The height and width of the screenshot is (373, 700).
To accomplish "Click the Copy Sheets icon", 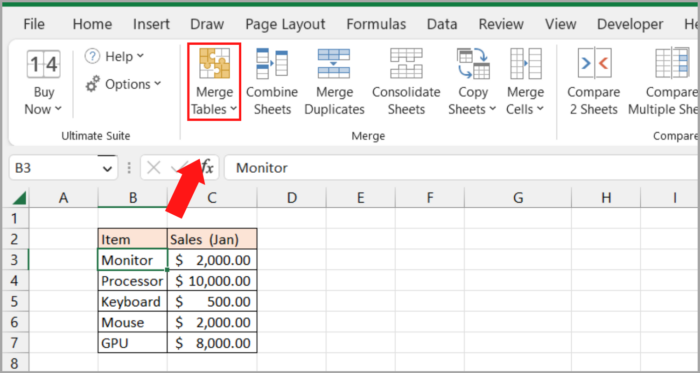I will [473, 63].
